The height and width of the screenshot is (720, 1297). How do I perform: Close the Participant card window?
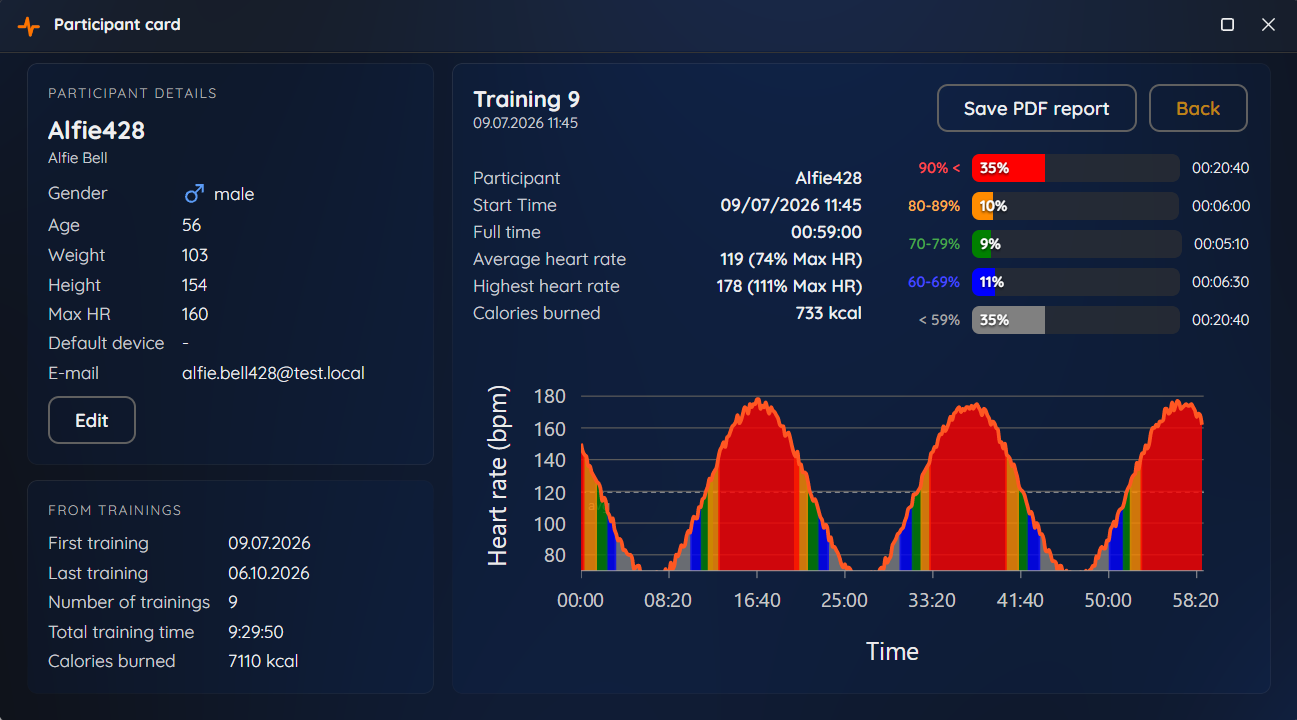(1268, 25)
